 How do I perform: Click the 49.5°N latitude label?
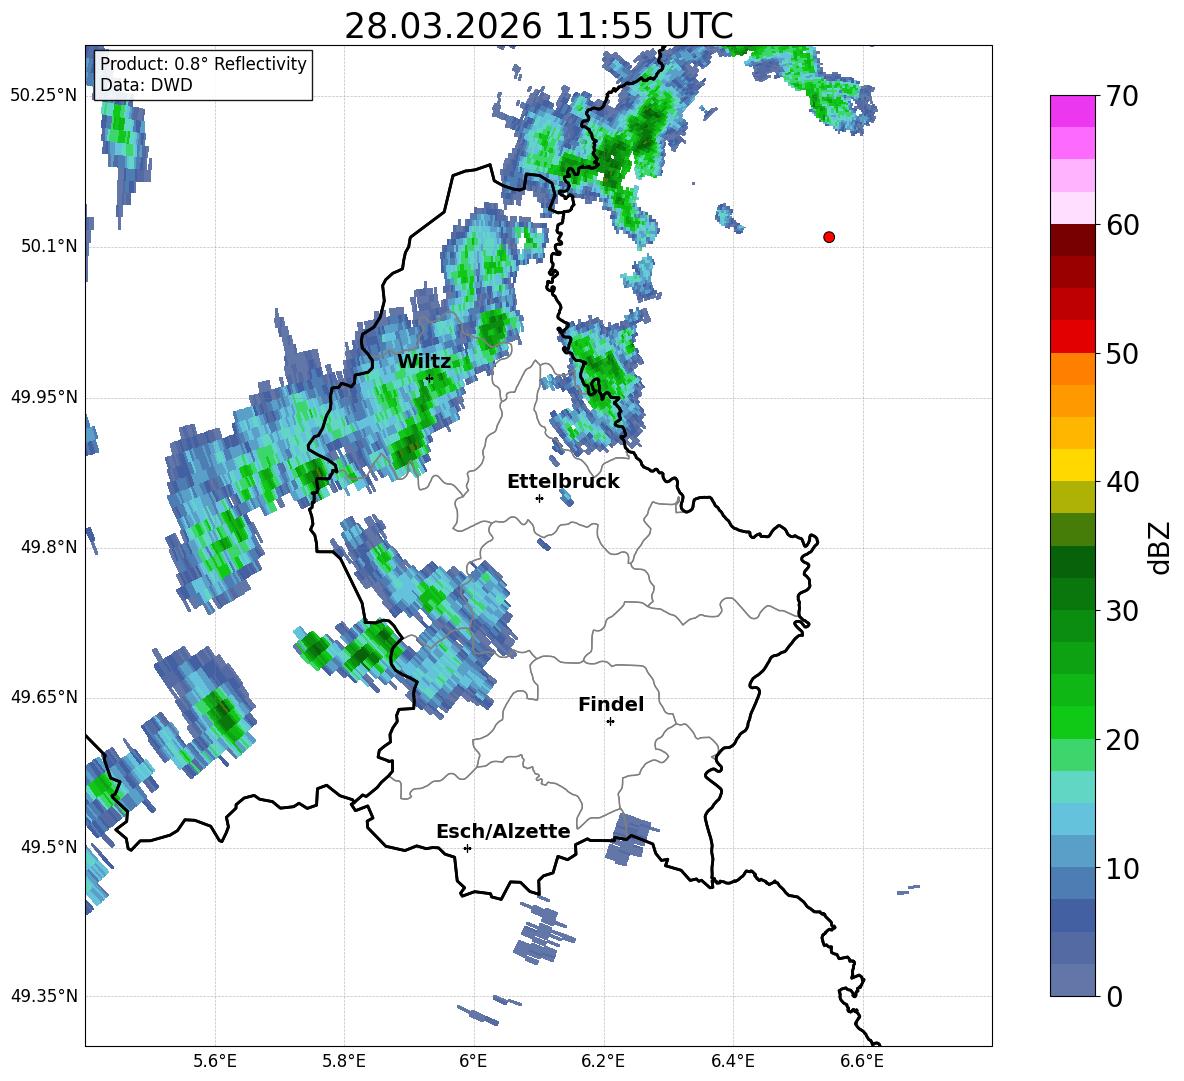click(49, 846)
